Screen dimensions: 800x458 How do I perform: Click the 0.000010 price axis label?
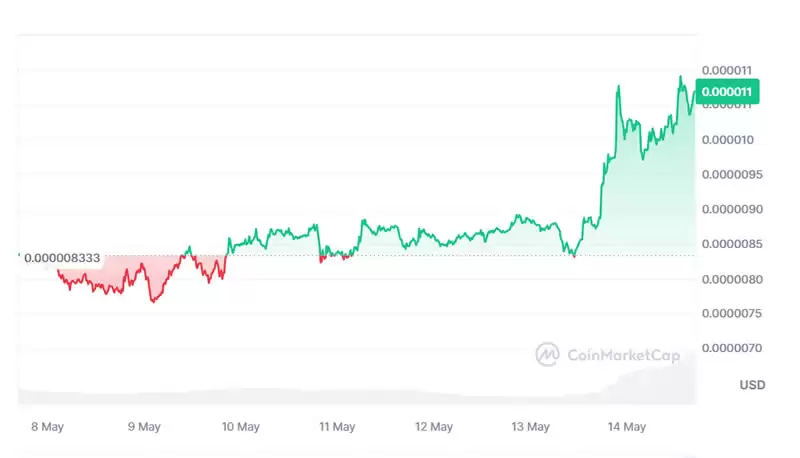click(730, 140)
